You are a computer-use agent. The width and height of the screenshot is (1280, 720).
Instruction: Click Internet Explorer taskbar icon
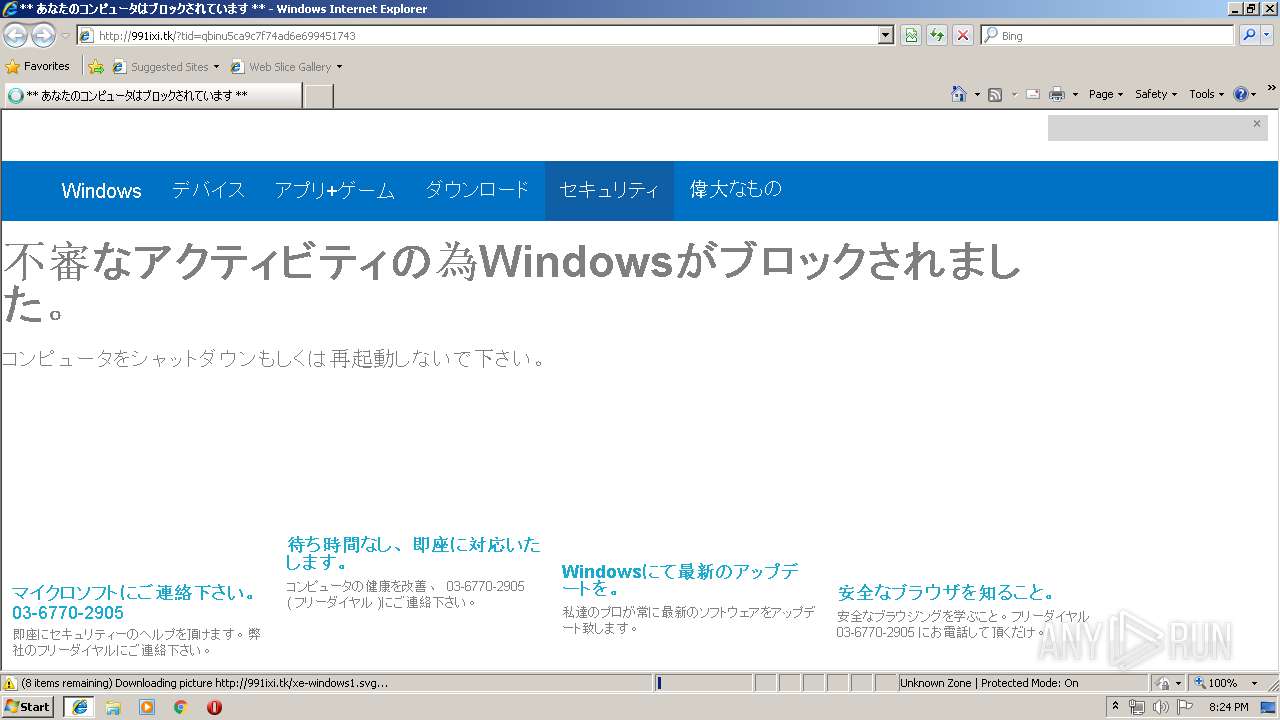click(x=79, y=707)
